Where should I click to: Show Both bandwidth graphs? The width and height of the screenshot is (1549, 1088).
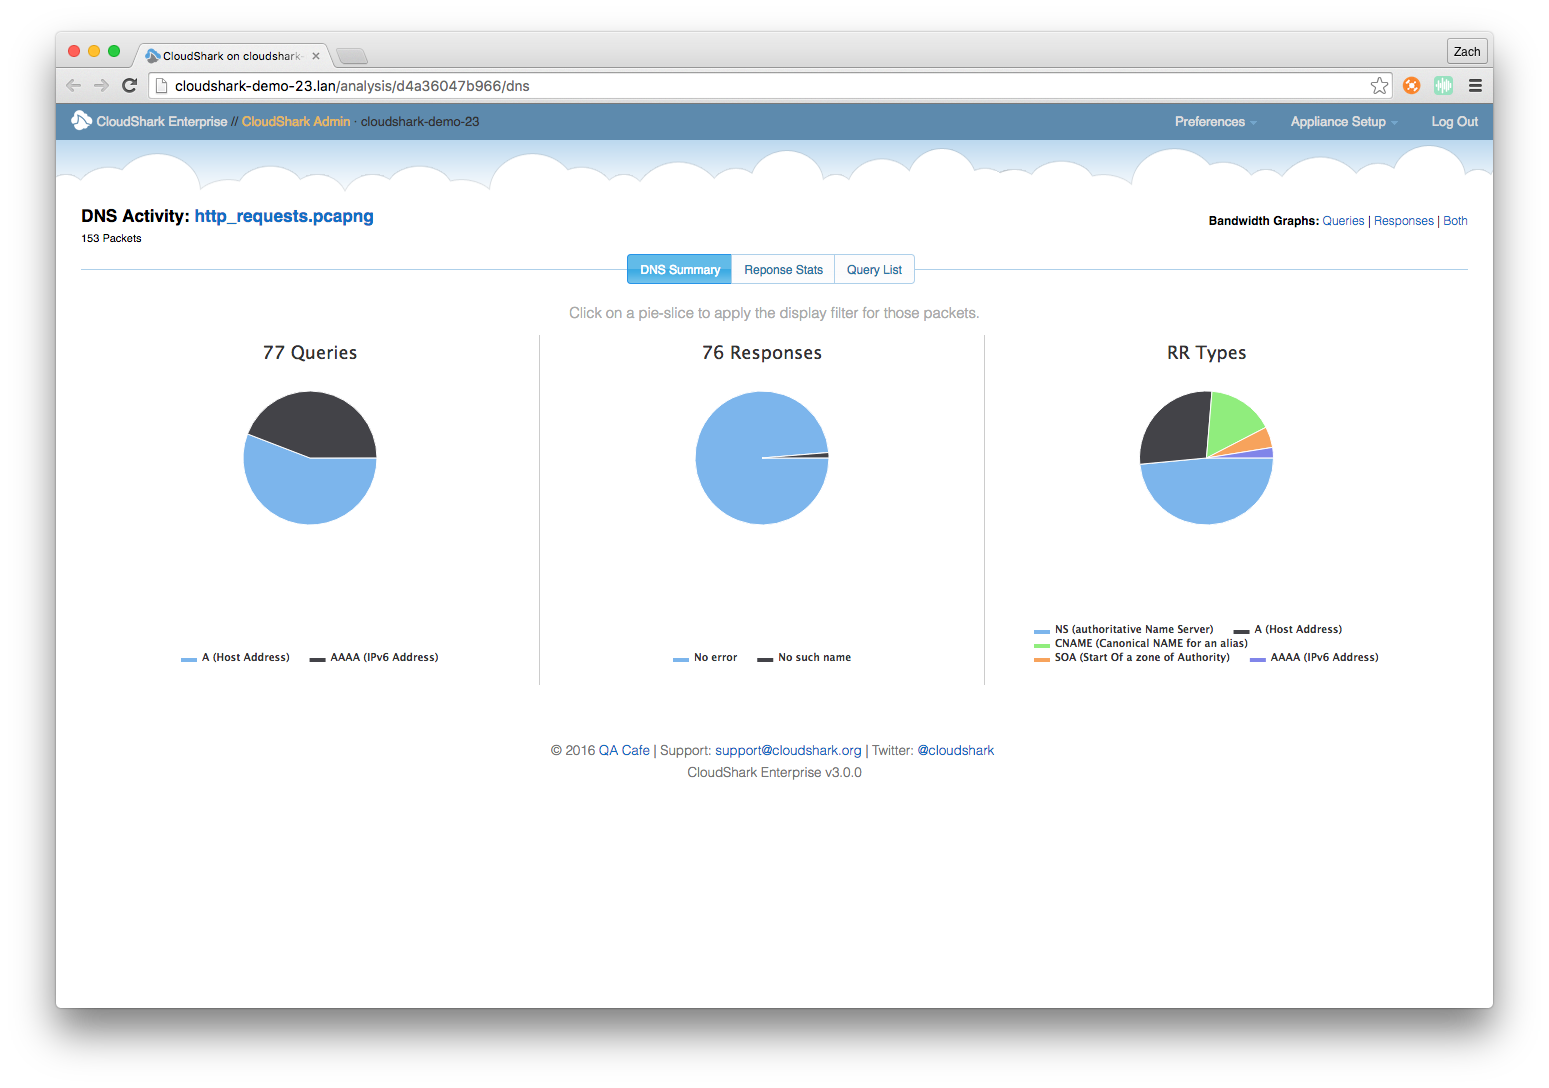coord(1455,221)
